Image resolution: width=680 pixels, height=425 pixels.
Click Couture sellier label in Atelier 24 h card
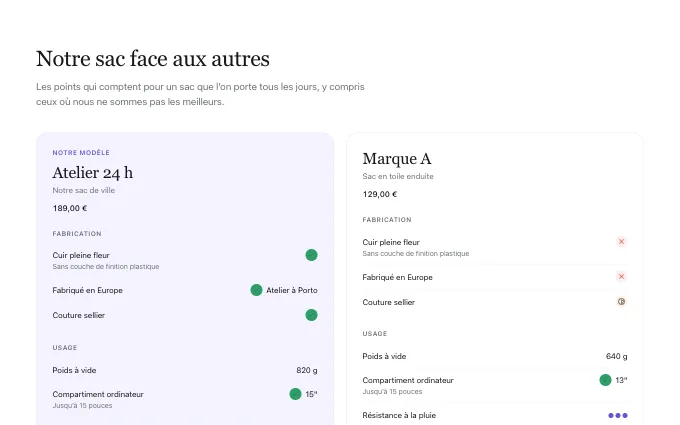tap(78, 315)
